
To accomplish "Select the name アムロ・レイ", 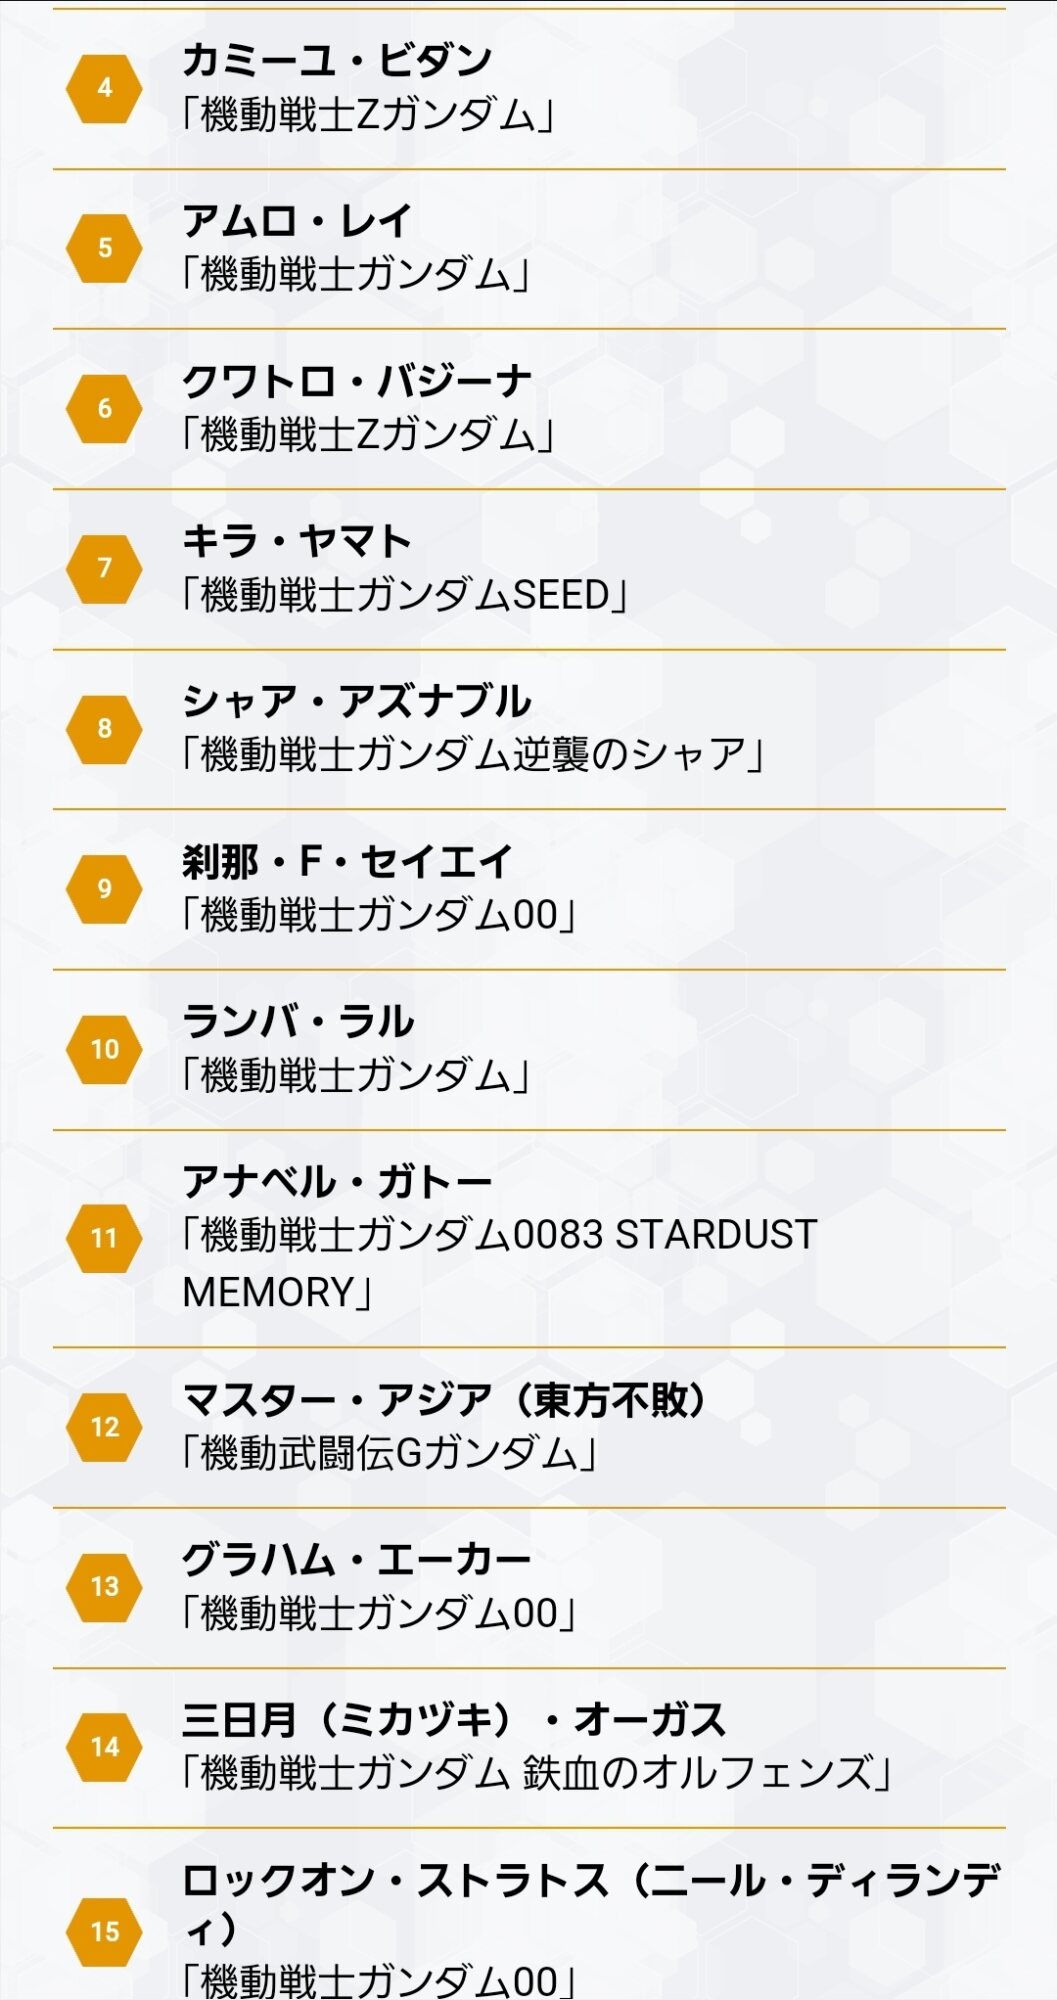I will click(x=297, y=221).
